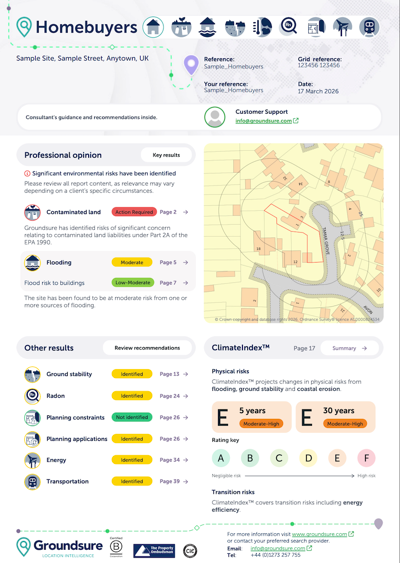Go to Page 26 for Planning applications

(x=174, y=439)
